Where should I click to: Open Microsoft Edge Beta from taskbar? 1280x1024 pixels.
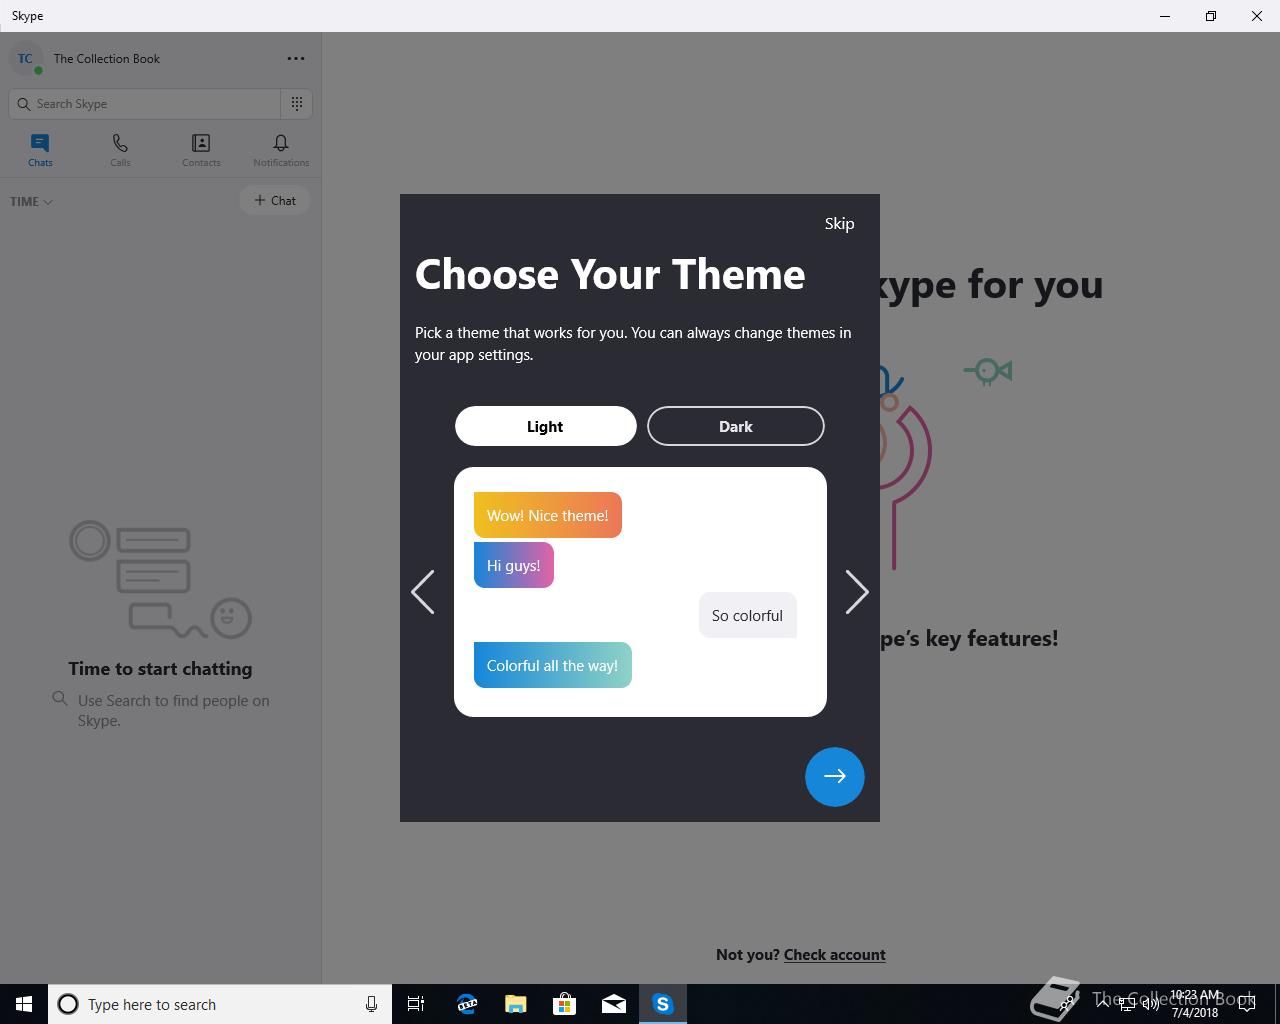pyautogui.click(x=467, y=1004)
